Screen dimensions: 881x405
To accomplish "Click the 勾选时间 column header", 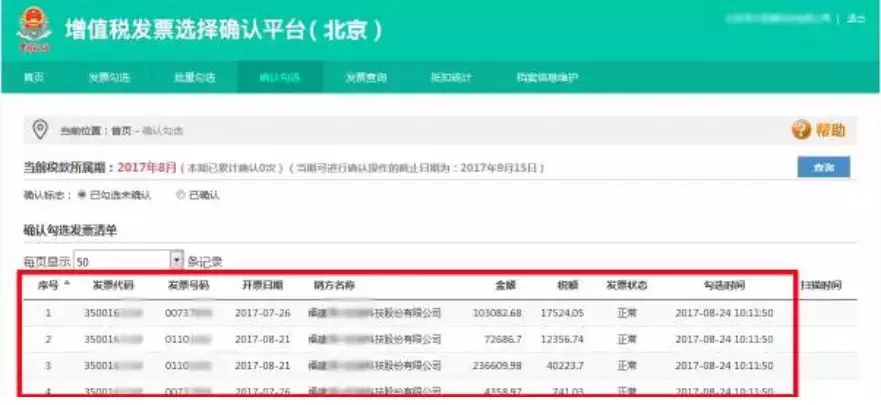I will (724, 285).
